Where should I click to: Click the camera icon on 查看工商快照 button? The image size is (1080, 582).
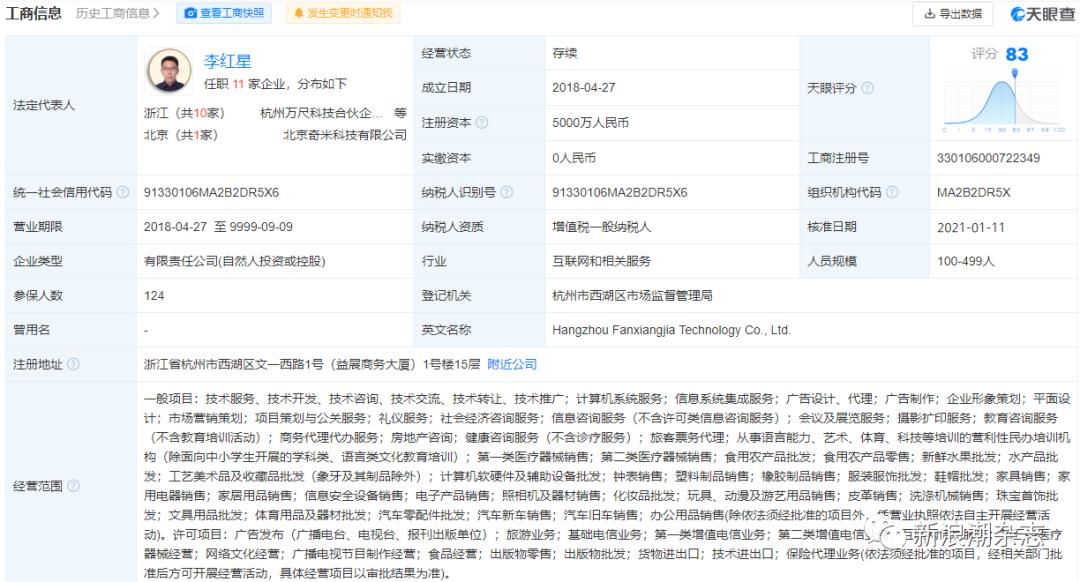(x=190, y=13)
